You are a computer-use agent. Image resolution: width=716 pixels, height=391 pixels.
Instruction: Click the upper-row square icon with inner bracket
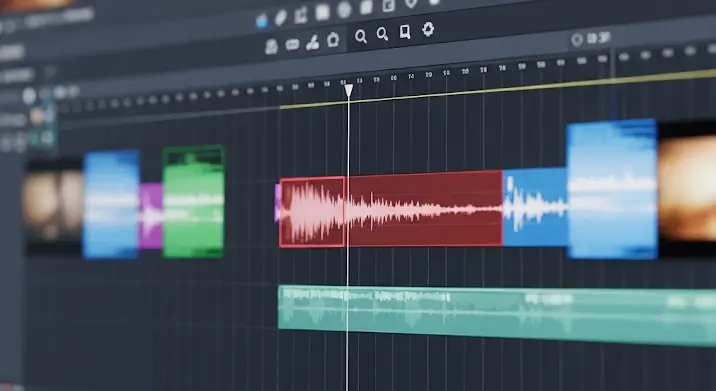[x=389, y=5]
